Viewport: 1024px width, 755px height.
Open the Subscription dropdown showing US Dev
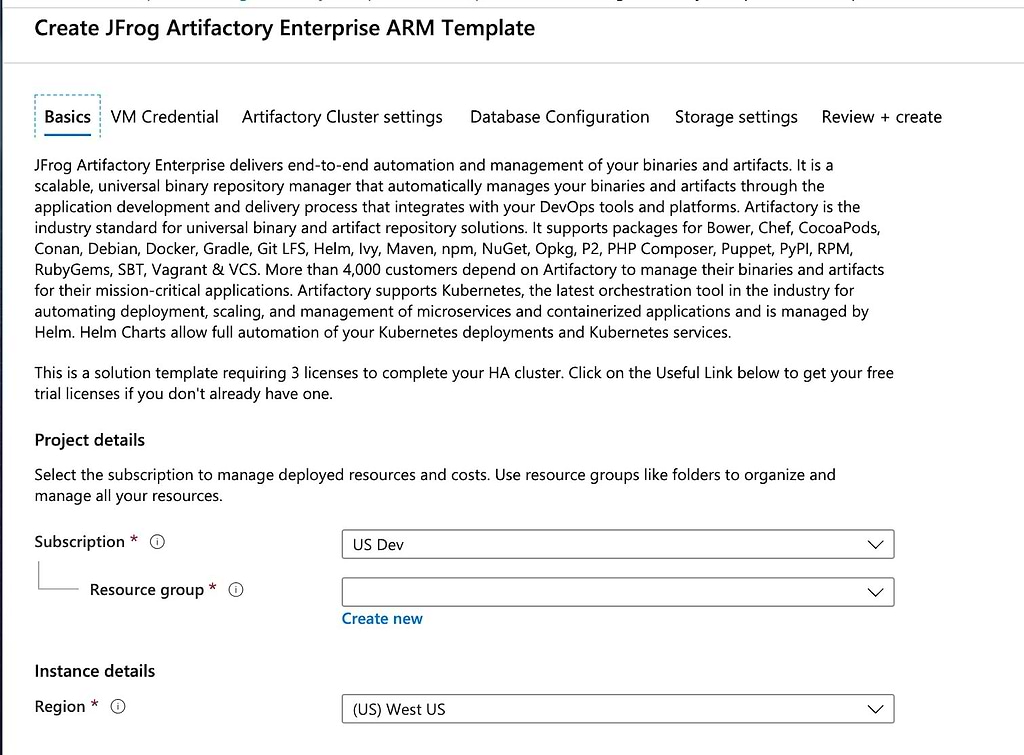click(617, 545)
